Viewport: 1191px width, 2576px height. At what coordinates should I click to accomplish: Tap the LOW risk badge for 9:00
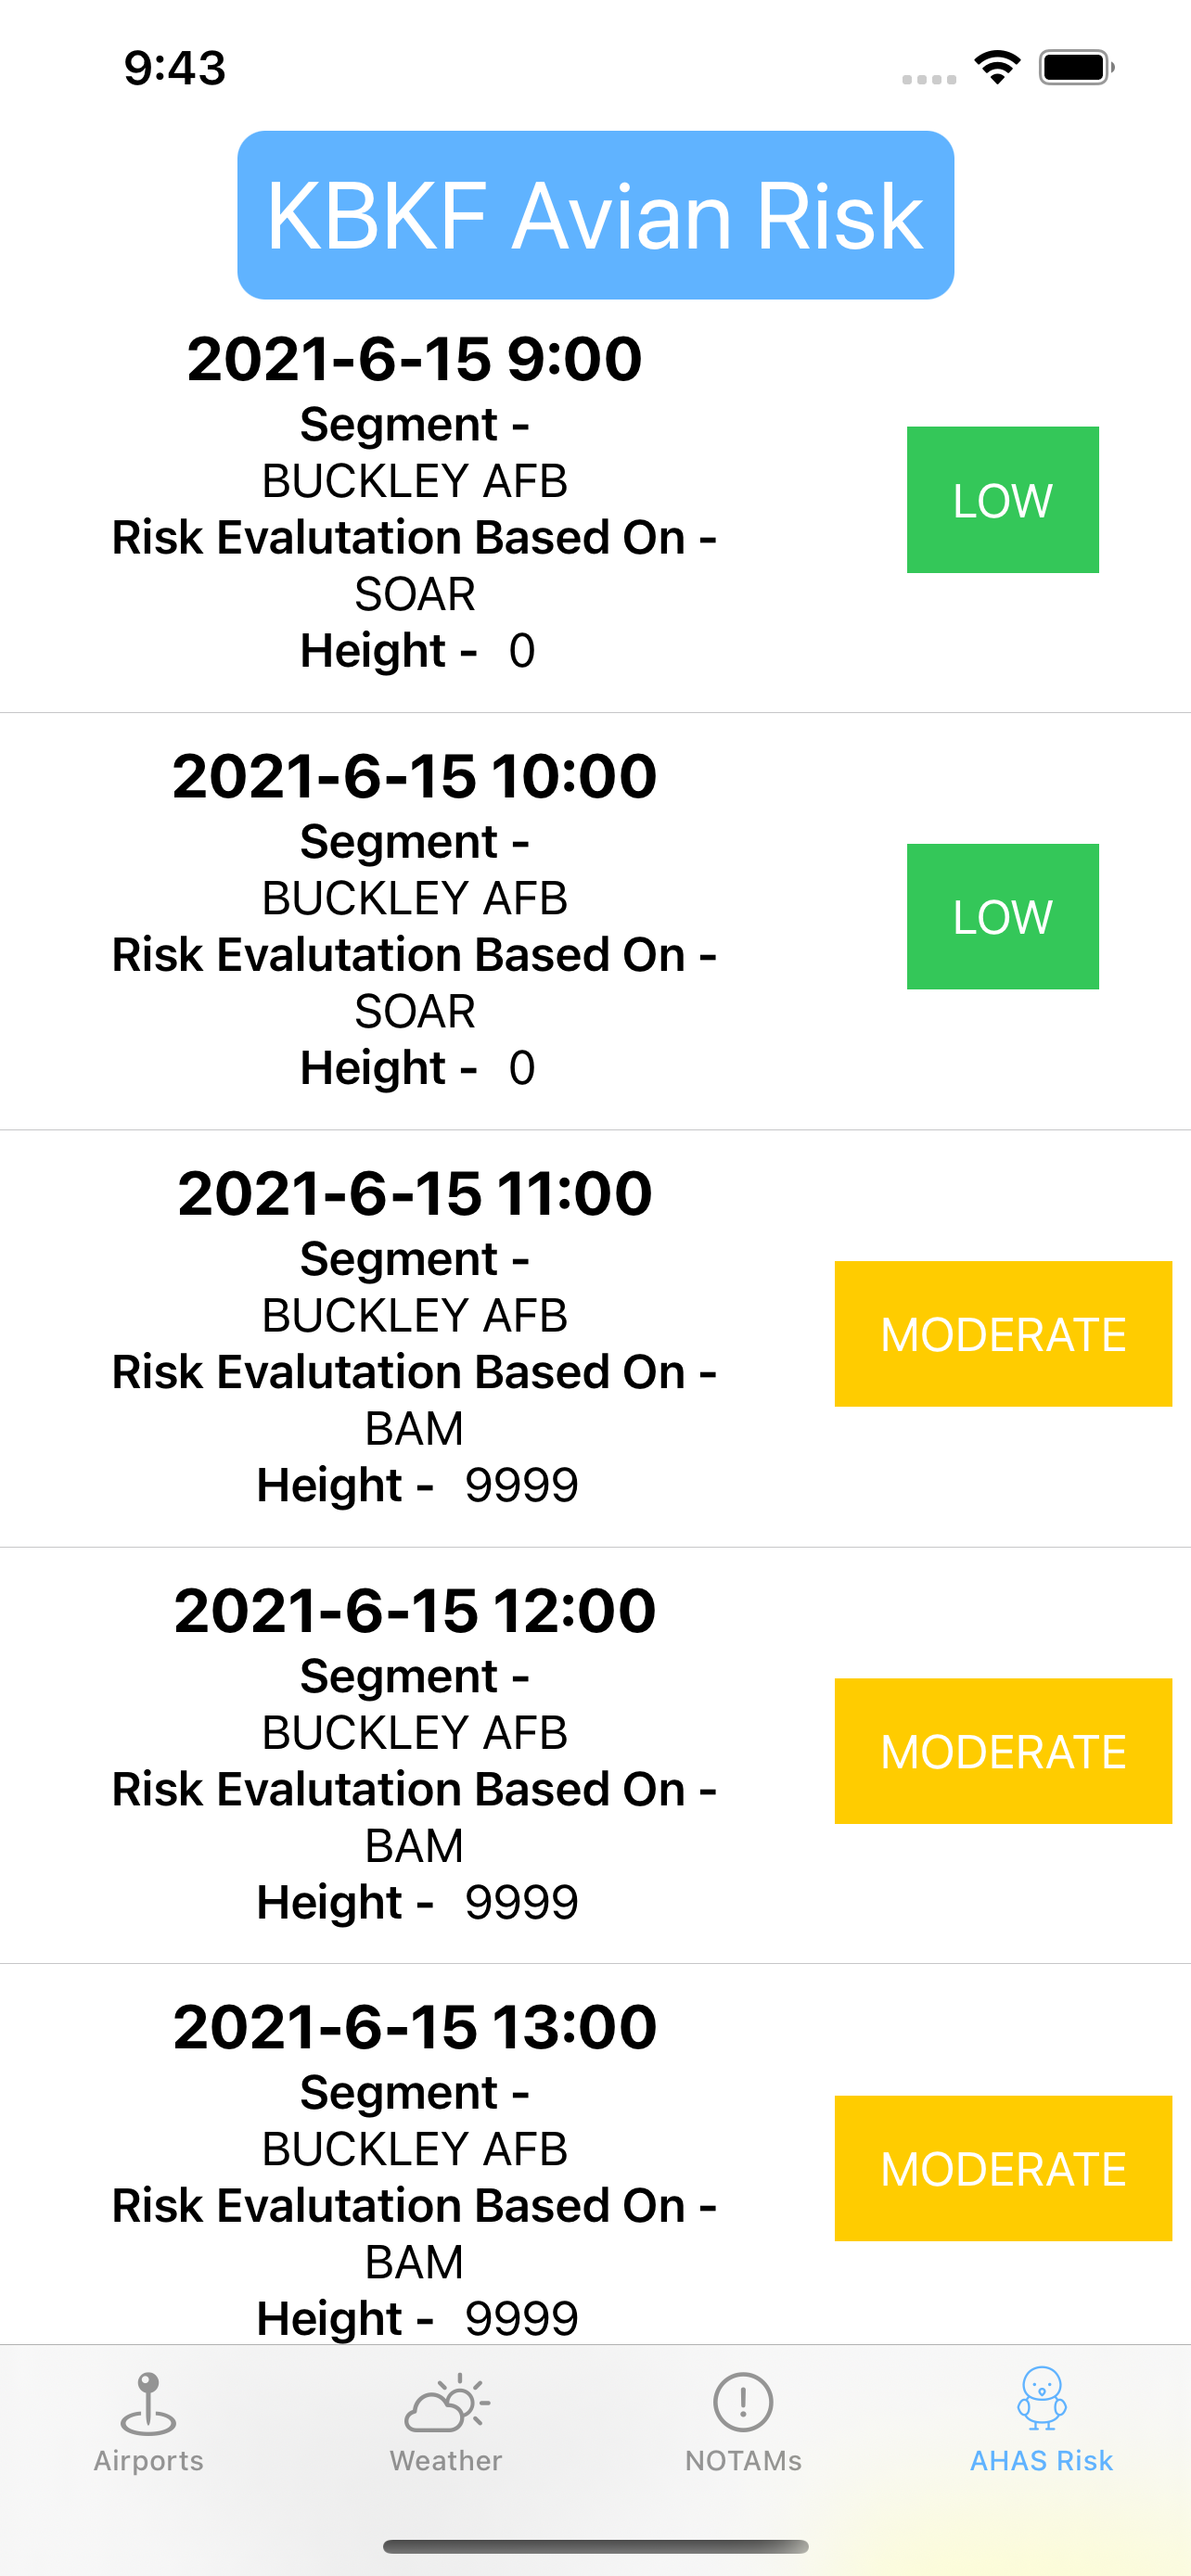pos(1002,500)
